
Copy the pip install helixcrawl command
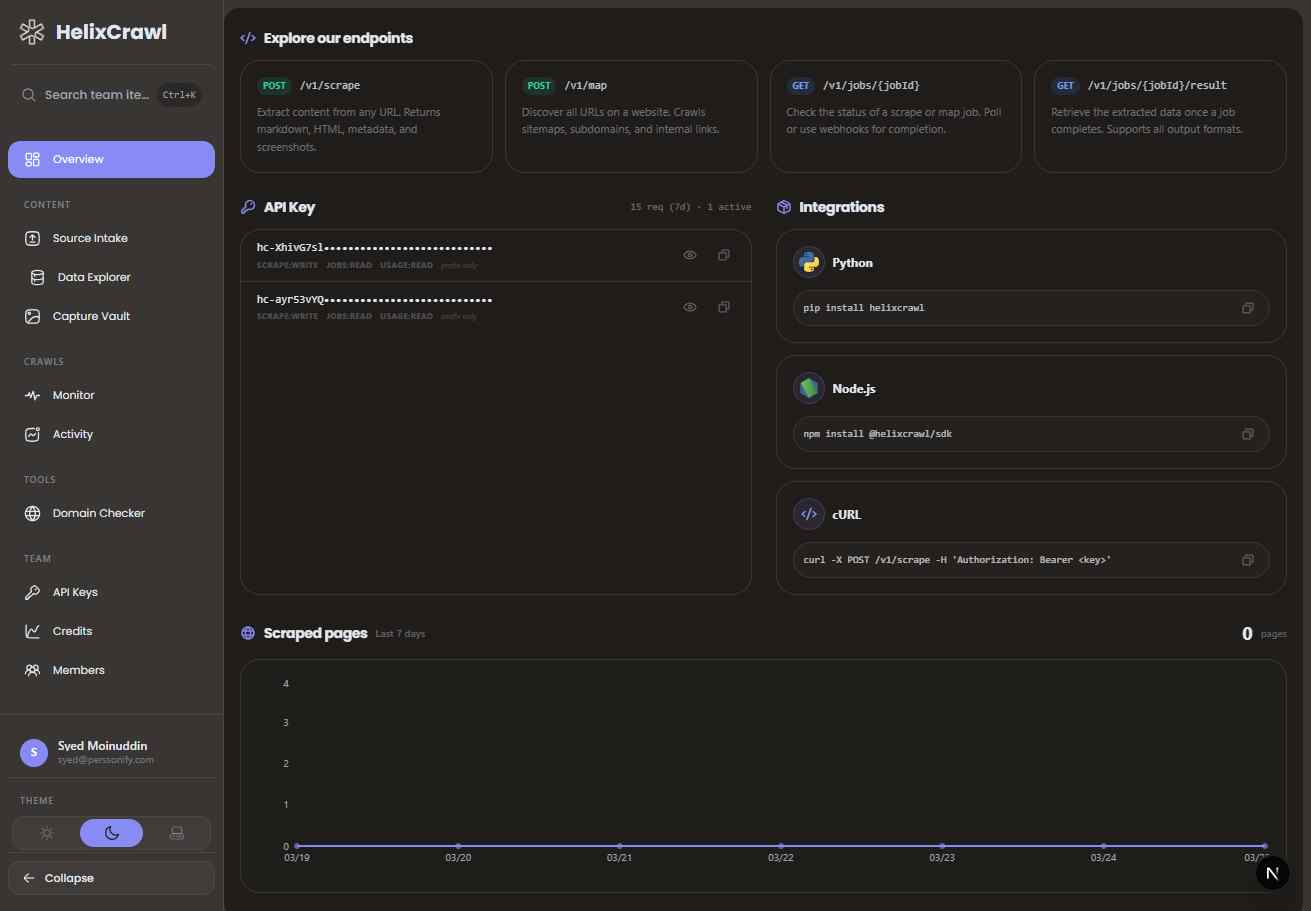coord(1248,308)
